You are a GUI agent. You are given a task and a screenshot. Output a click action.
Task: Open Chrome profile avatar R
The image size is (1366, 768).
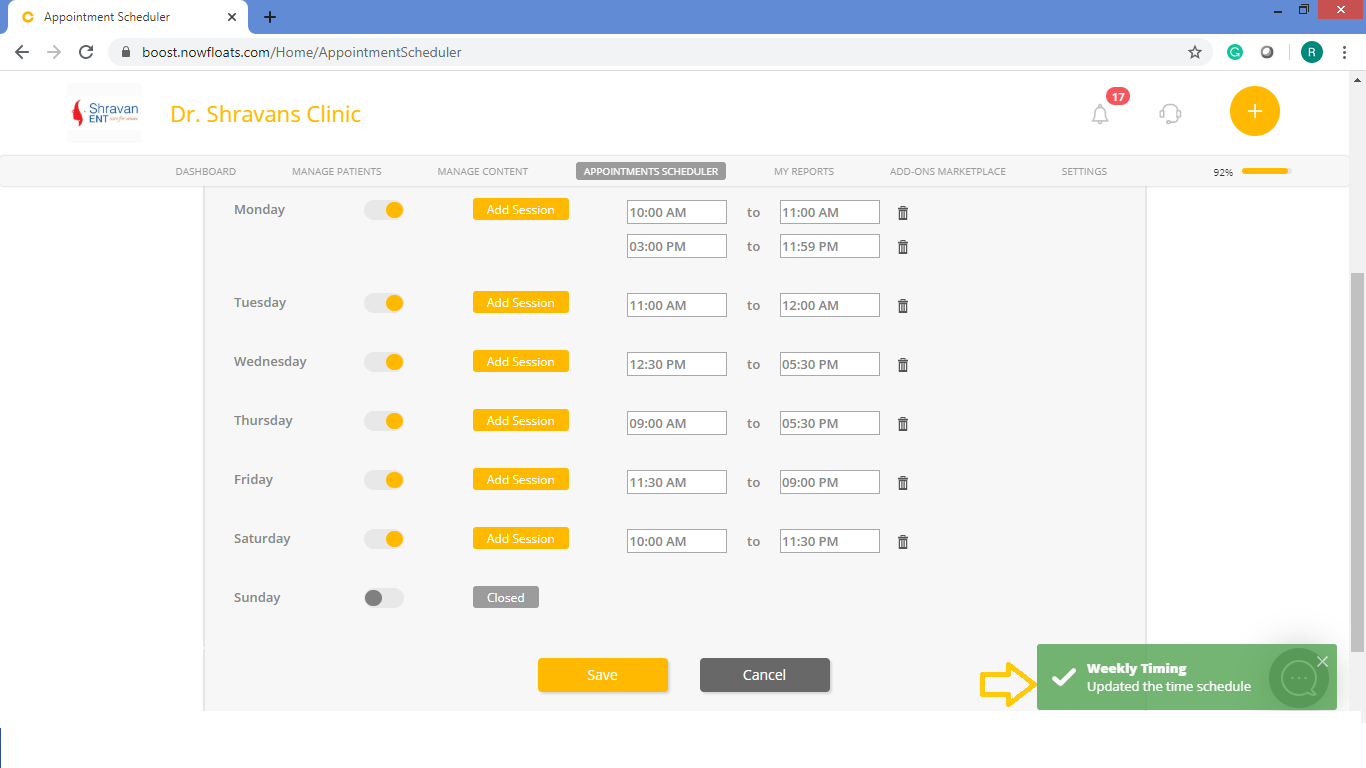[1311, 52]
